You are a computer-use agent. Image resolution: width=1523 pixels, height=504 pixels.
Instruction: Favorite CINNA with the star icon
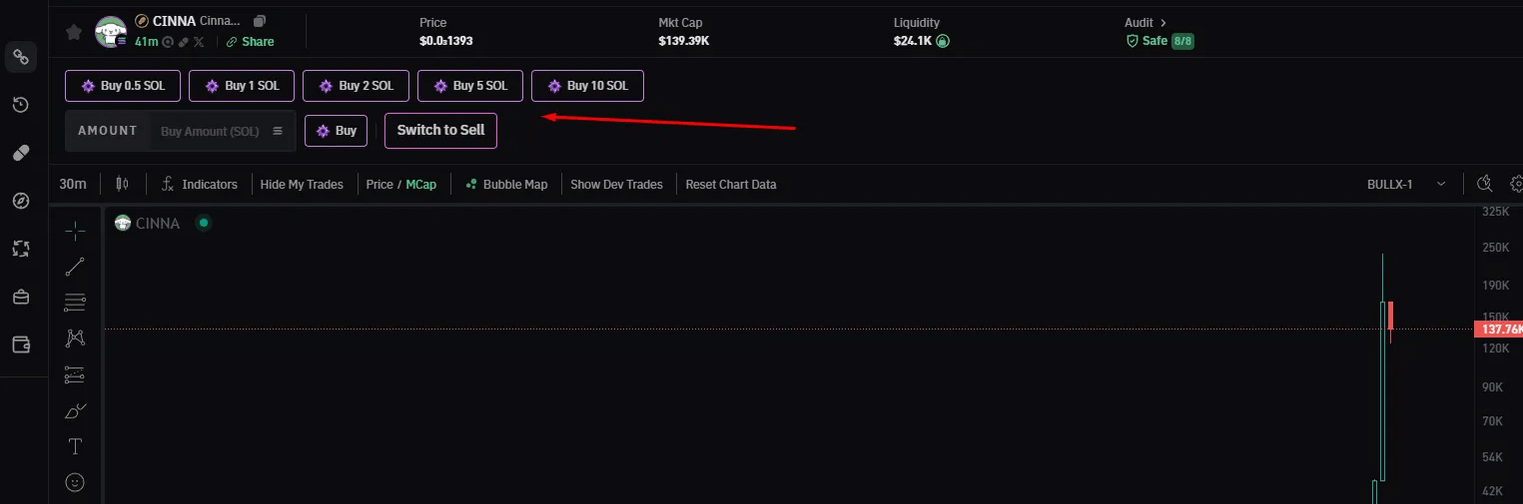coord(73,32)
